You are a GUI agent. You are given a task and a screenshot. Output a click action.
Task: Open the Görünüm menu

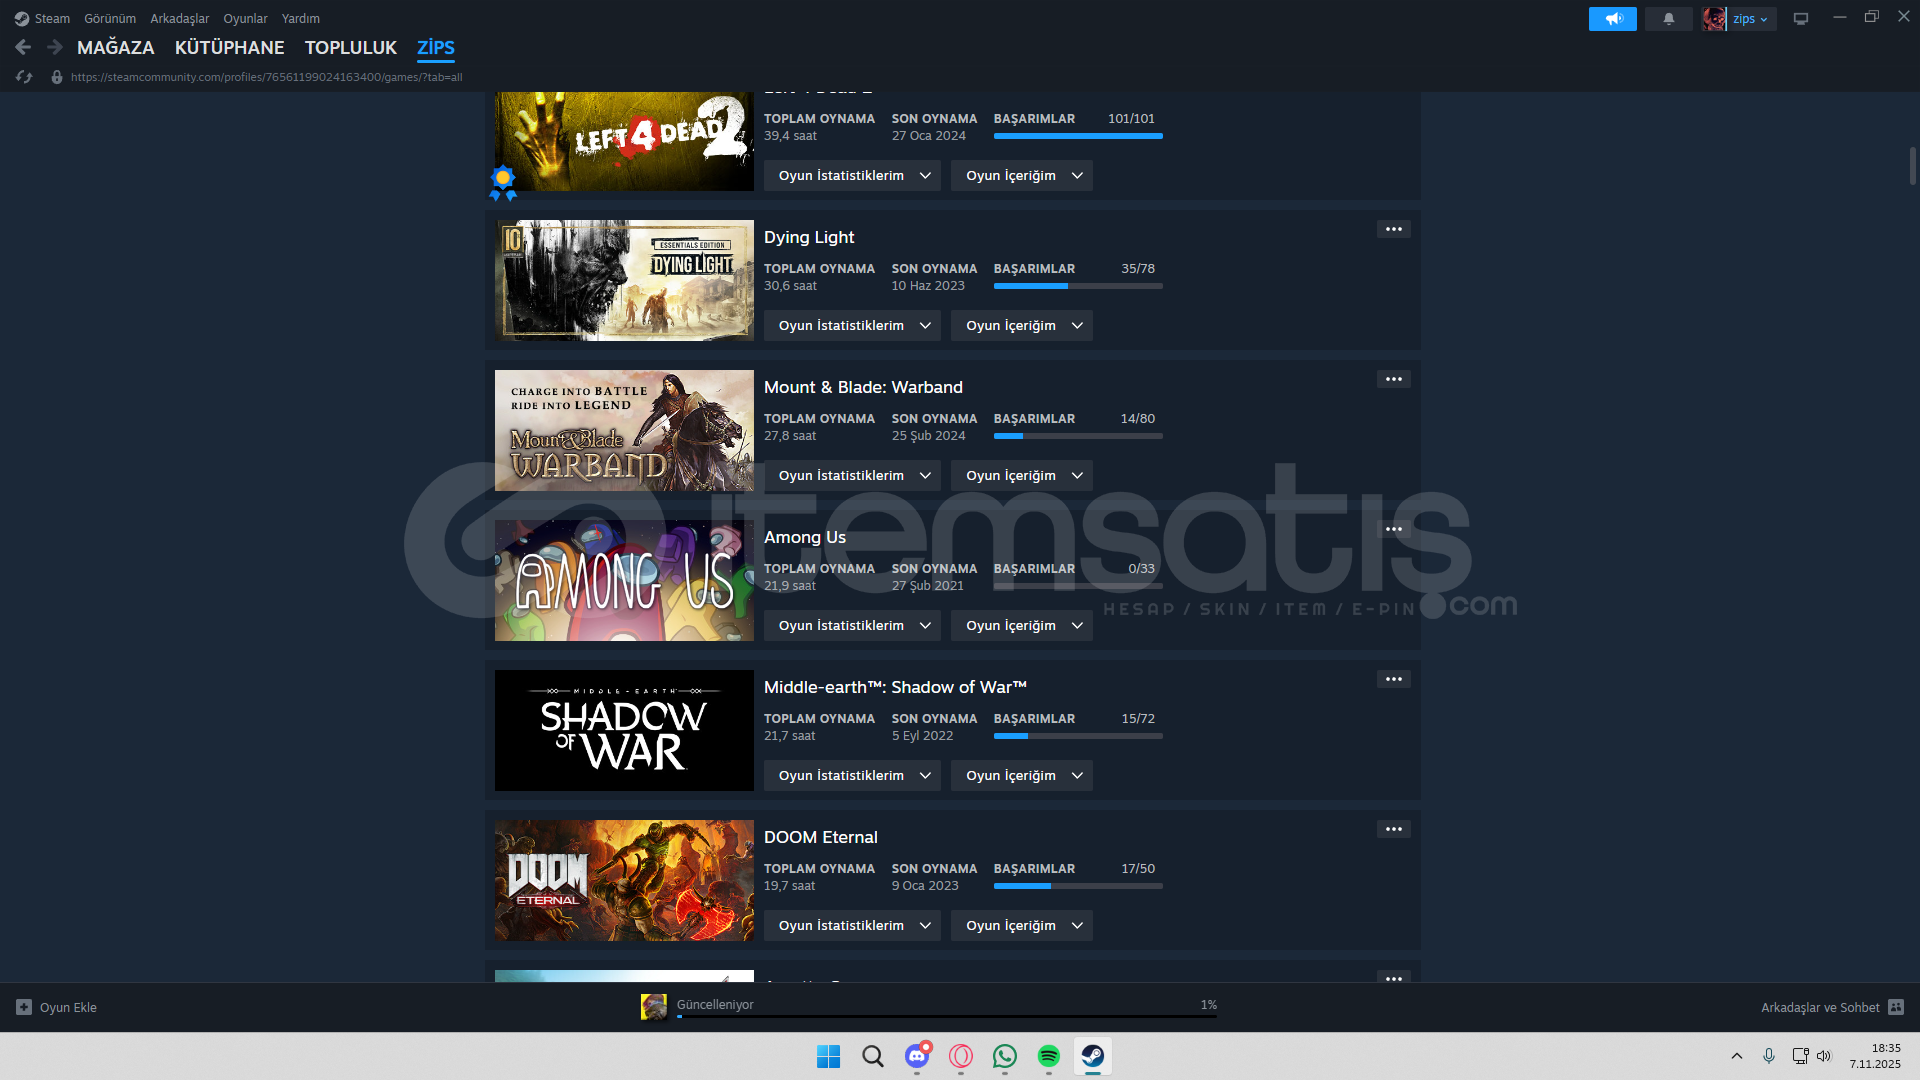coord(109,19)
